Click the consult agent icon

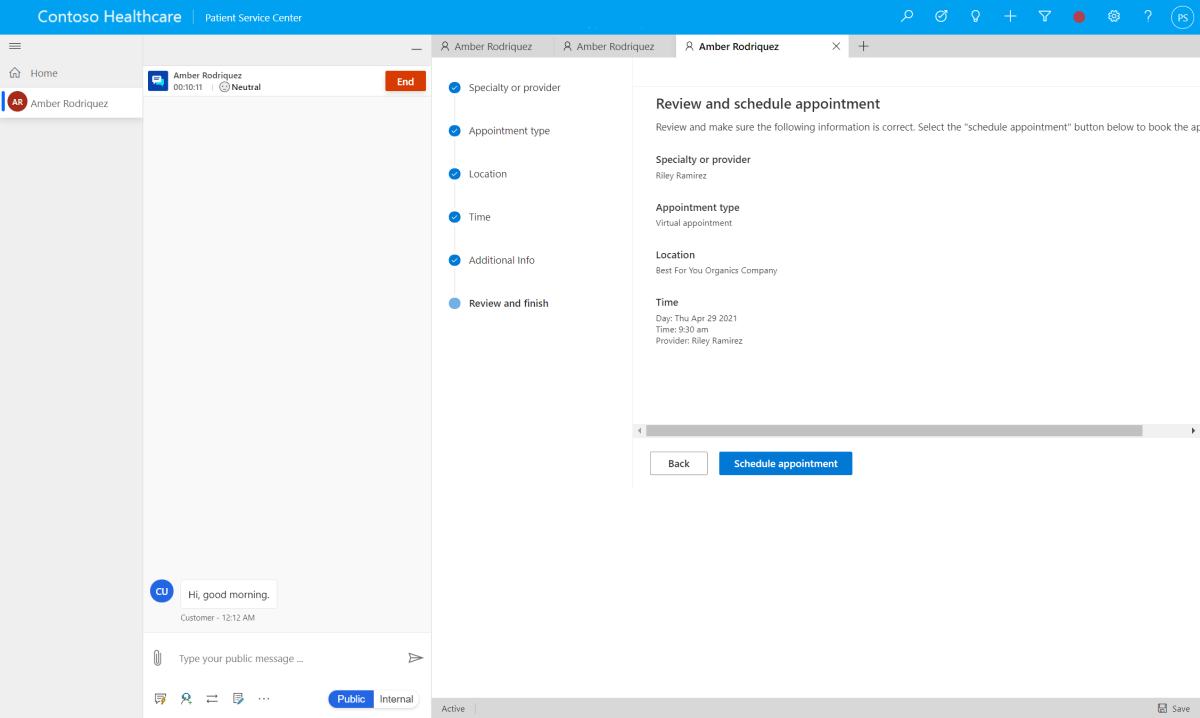click(186, 699)
